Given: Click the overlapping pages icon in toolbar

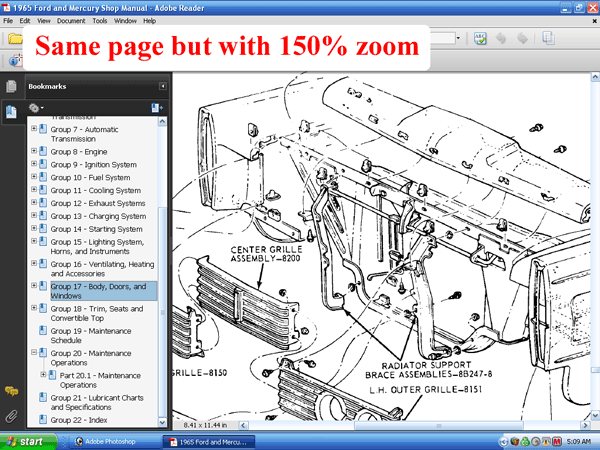Looking at the screenshot, I should 548,38.
